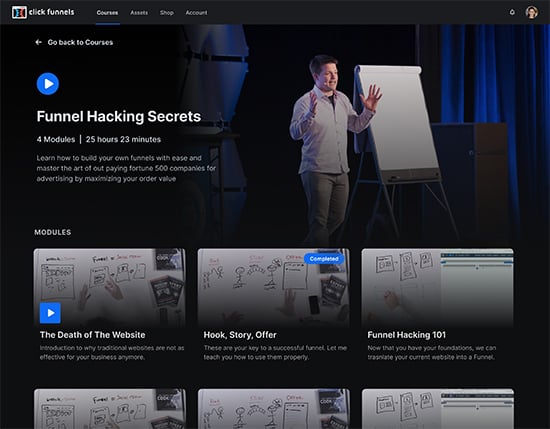The width and height of the screenshot is (550, 429).
Task: Open the Hook, Story, Offer module title
Action: (240, 335)
